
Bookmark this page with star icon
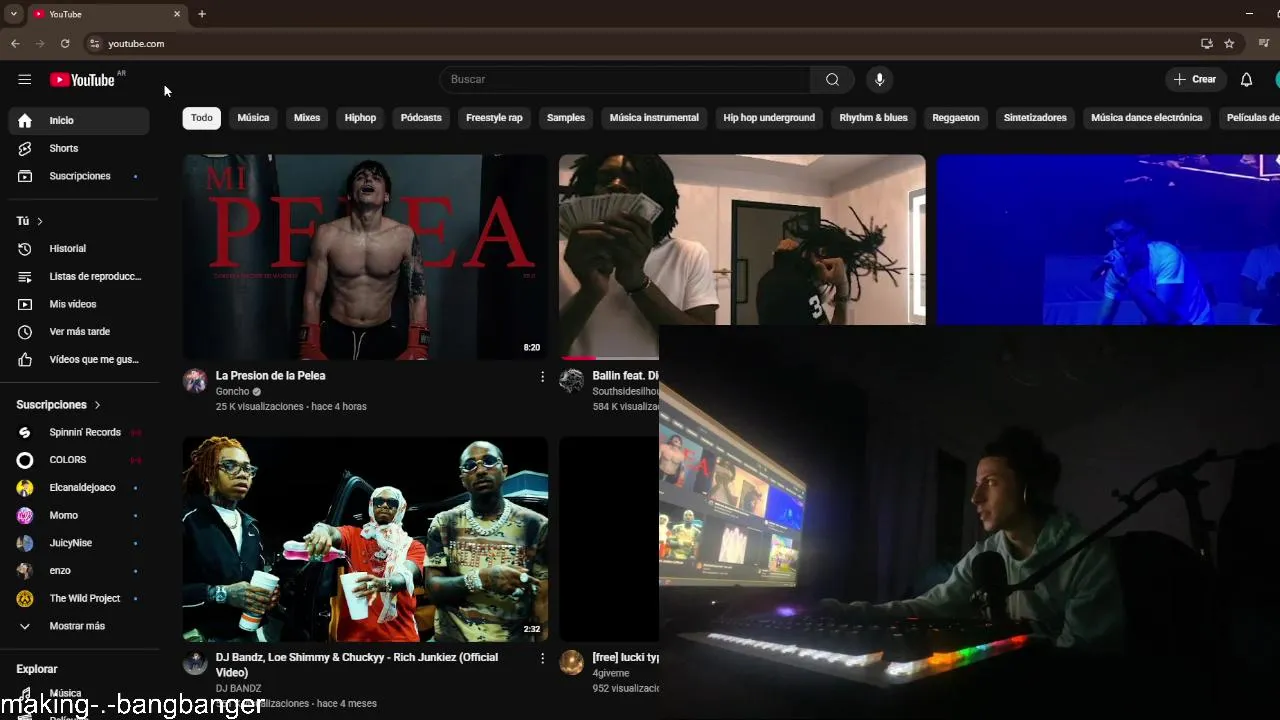(1229, 44)
